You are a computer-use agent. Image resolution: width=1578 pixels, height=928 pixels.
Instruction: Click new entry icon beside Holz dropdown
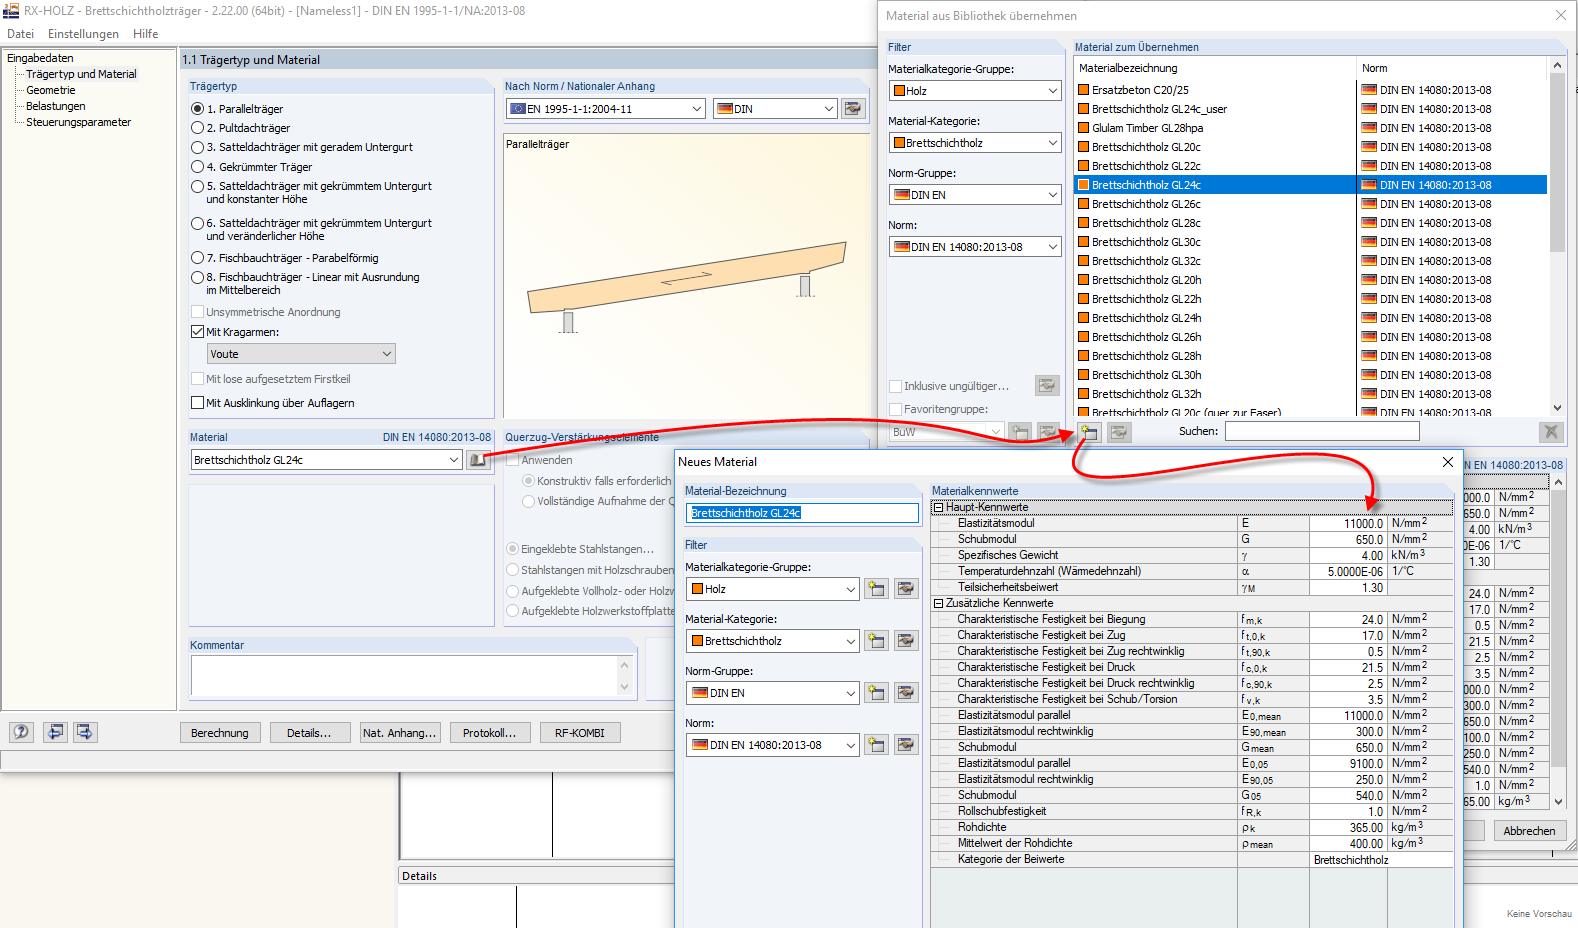coord(877,589)
